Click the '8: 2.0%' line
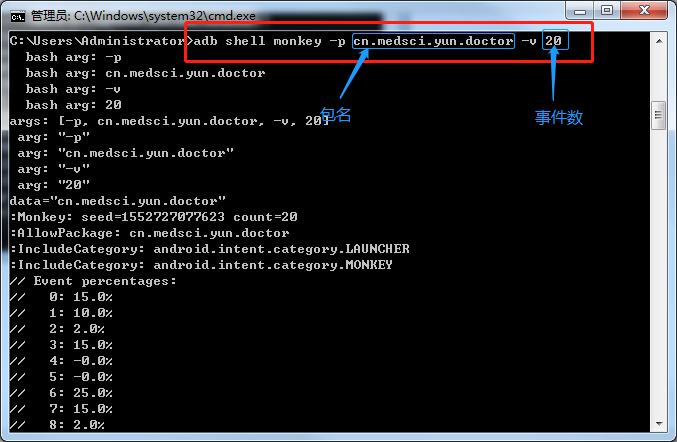The height and width of the screenshot is (442, 677). [57, 424]
